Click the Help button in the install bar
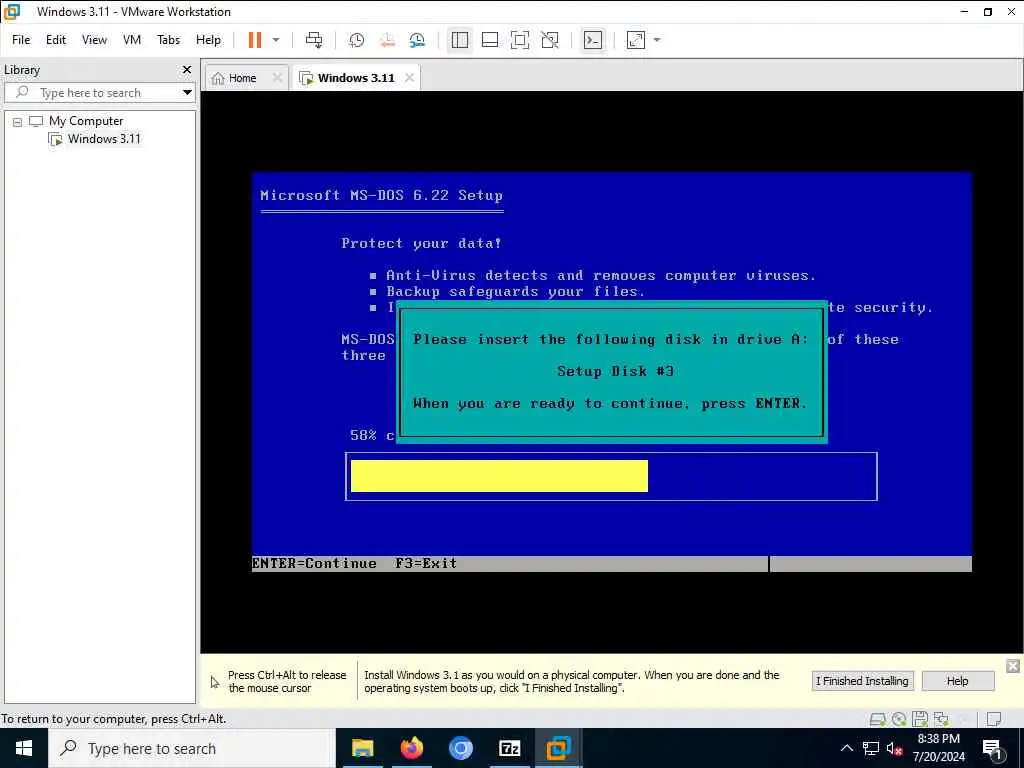Viewport: 1024px width, 768px height. point(957,681)
